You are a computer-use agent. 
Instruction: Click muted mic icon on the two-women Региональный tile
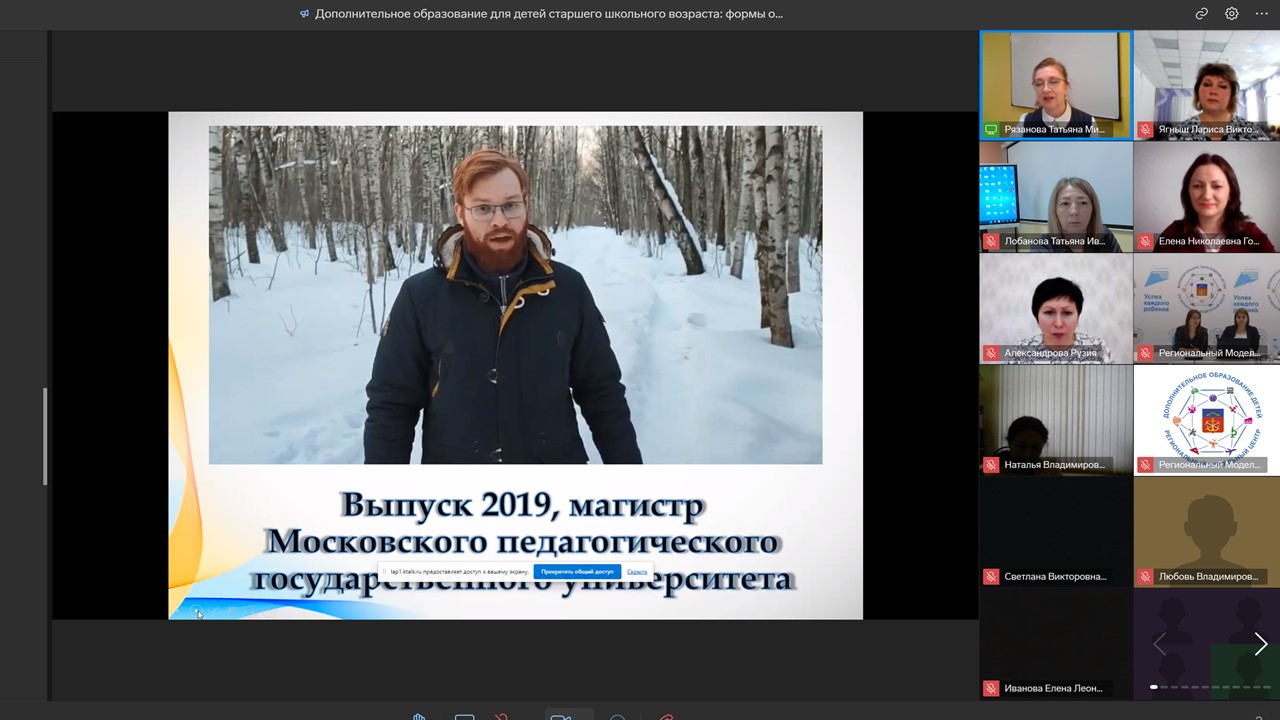pyautogui.click(x=1145, y=353)
